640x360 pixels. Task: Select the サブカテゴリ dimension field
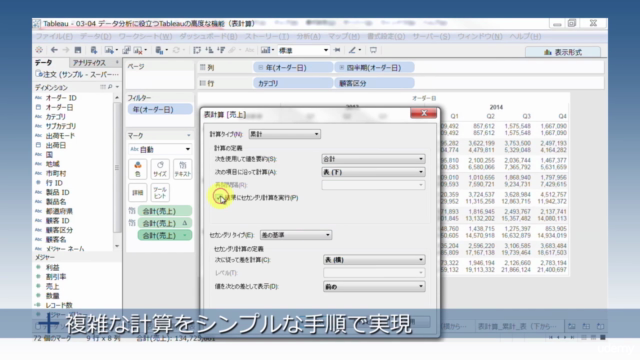[x=61, y=126]
